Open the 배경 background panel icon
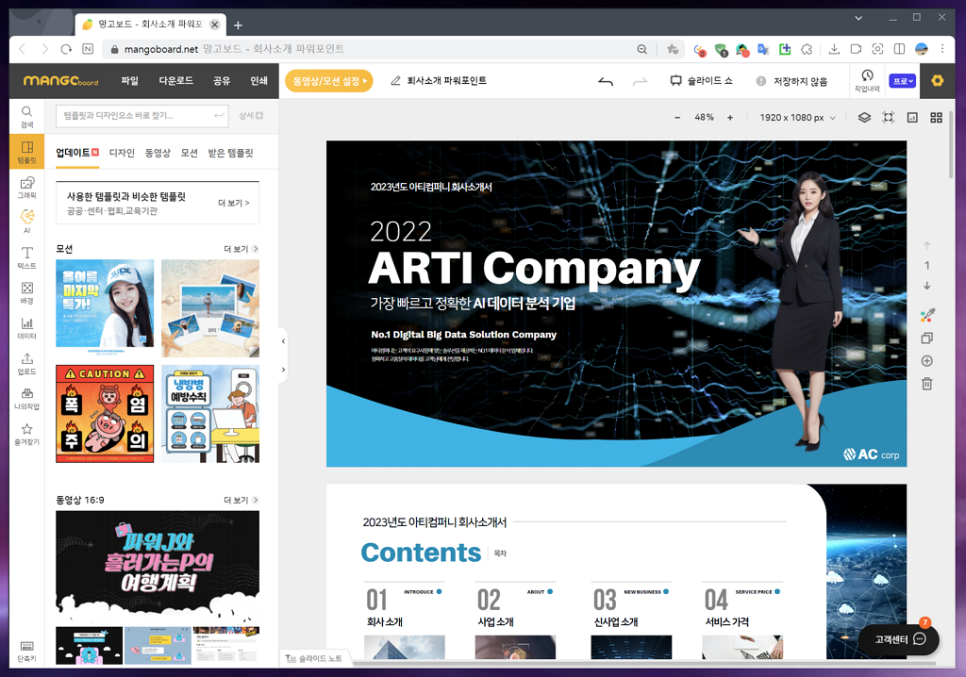The height and width of the screenshot is (677, 966). pyautogui.click(x=26, y=293)
